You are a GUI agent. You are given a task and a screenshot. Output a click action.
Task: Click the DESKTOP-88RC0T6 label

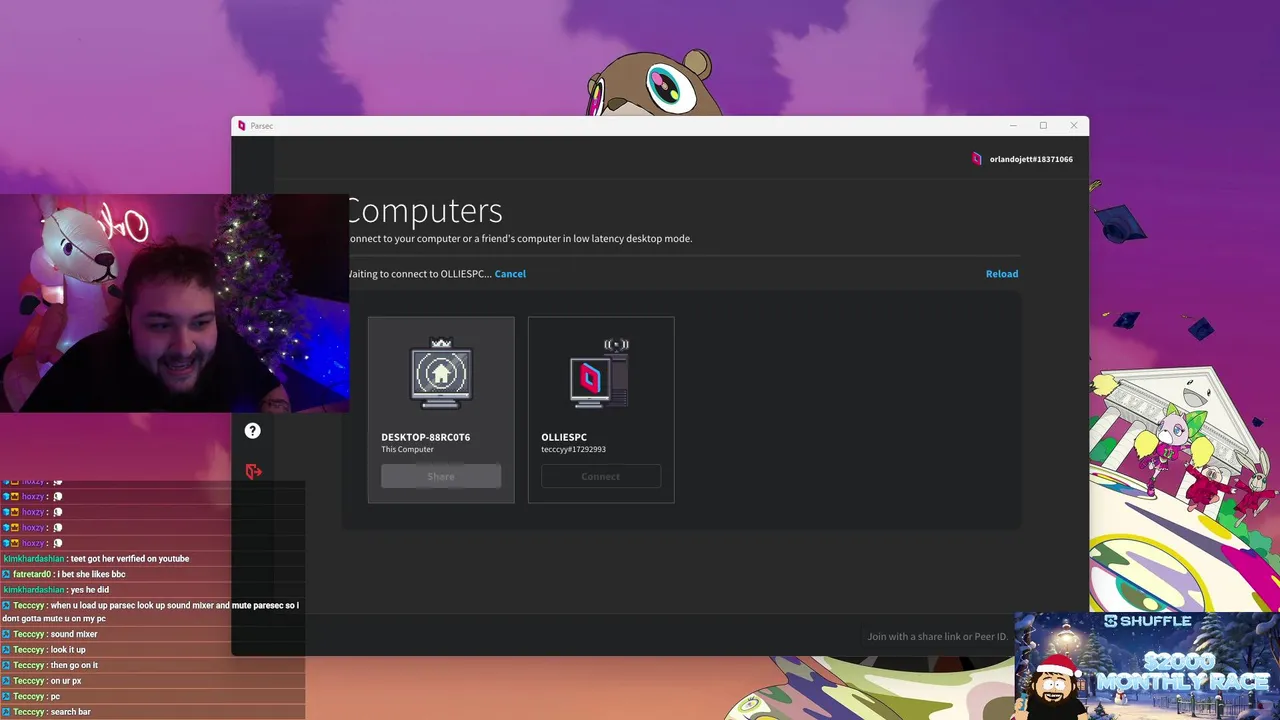point(425,437)
